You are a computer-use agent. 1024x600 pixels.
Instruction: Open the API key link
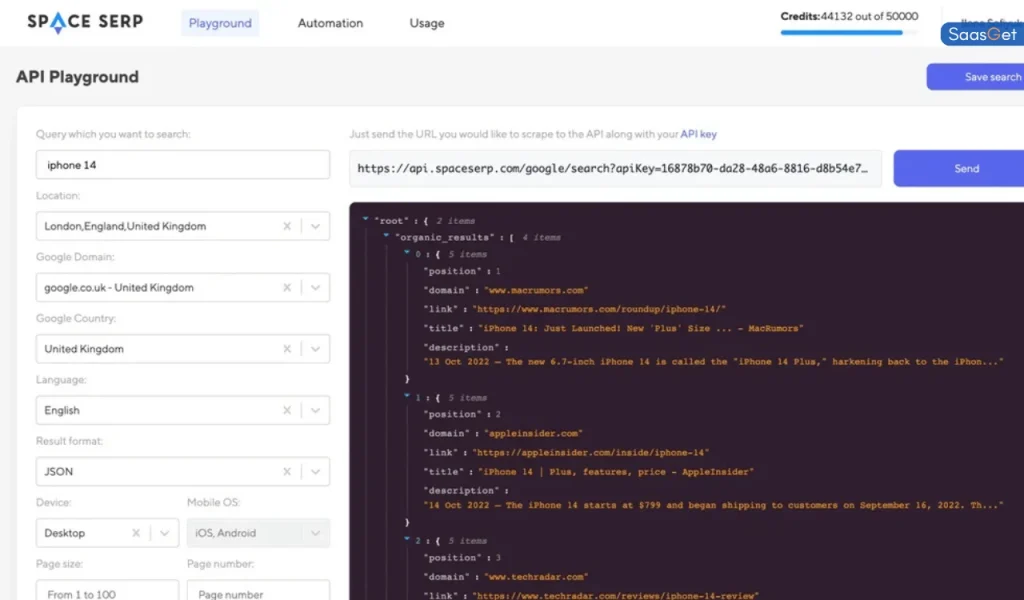698,134
